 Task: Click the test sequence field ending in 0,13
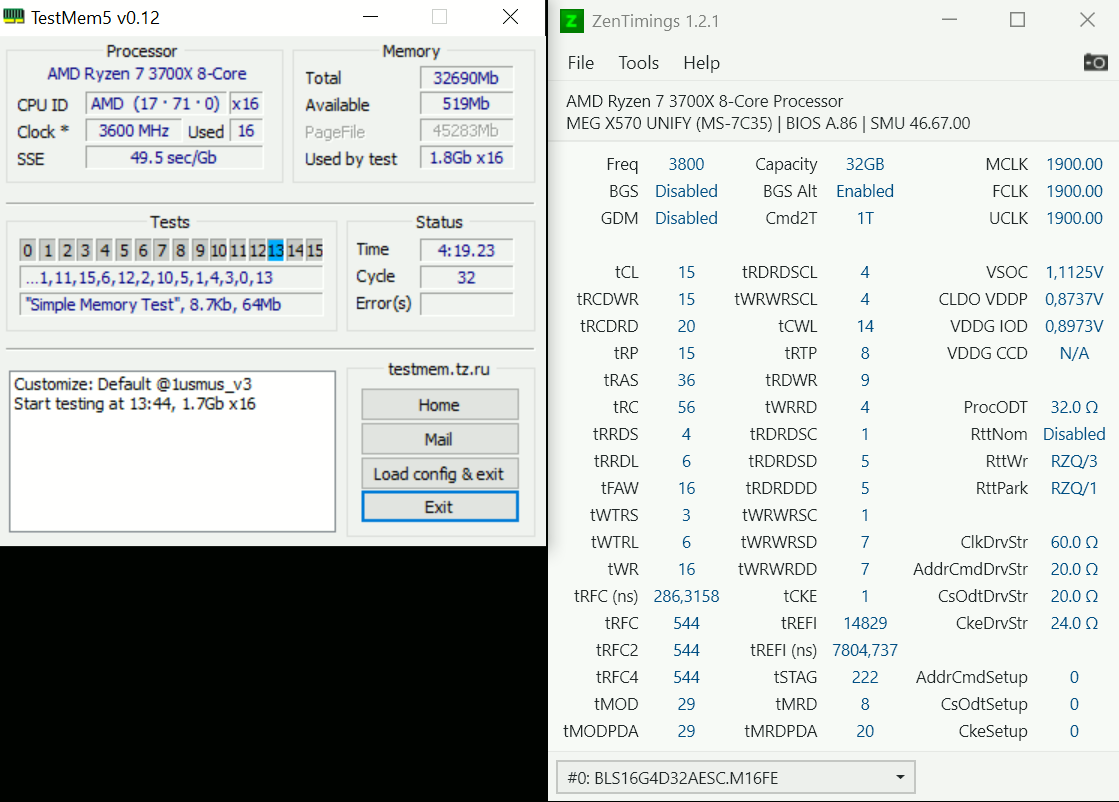171,278
